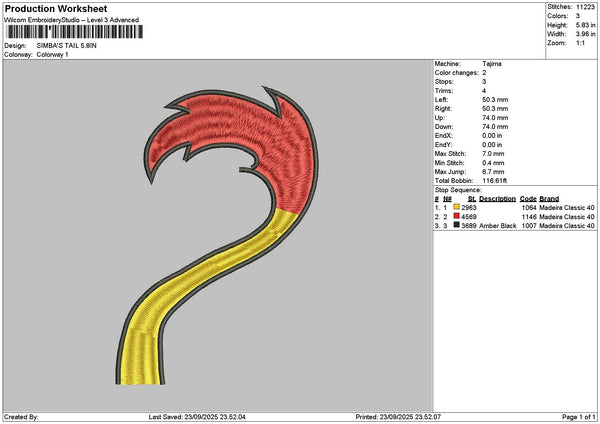Image resolution: width=600 pixels, height=424 pixels.
Task: Click stitch count 4569 in stop 2 row
Action: click(469, 217)
